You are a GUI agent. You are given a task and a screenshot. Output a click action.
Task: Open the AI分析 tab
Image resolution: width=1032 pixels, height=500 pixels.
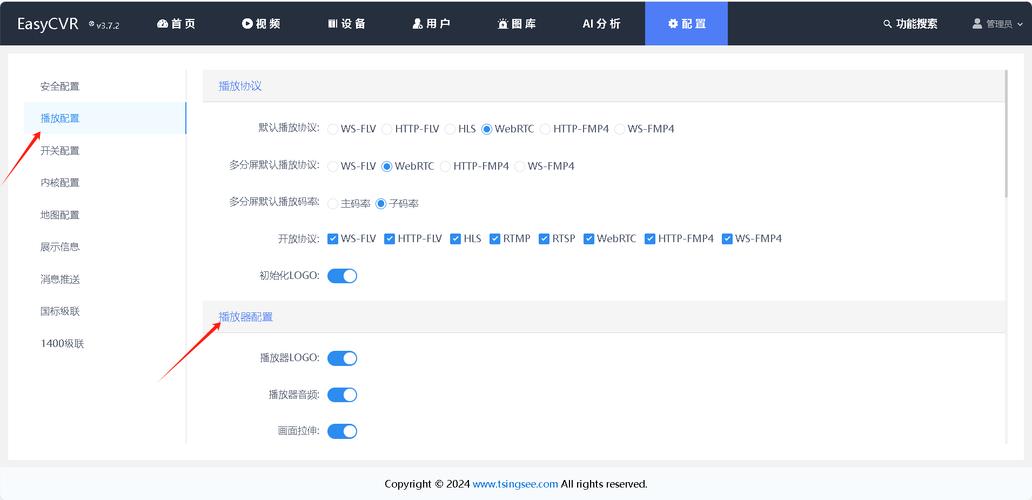click(602, 24)
